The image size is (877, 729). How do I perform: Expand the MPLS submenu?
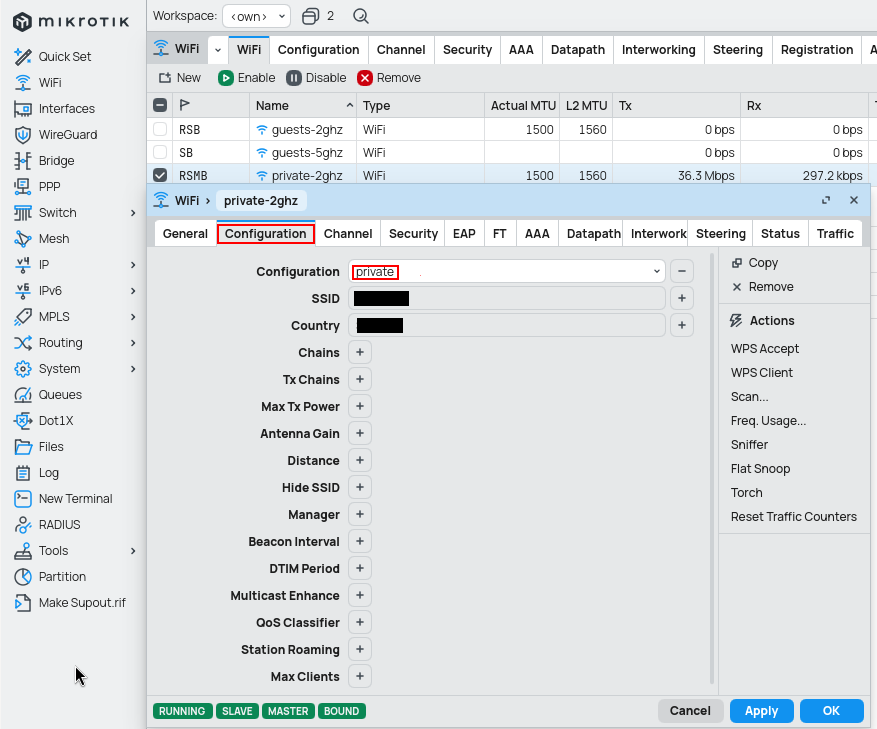[133, 317]
